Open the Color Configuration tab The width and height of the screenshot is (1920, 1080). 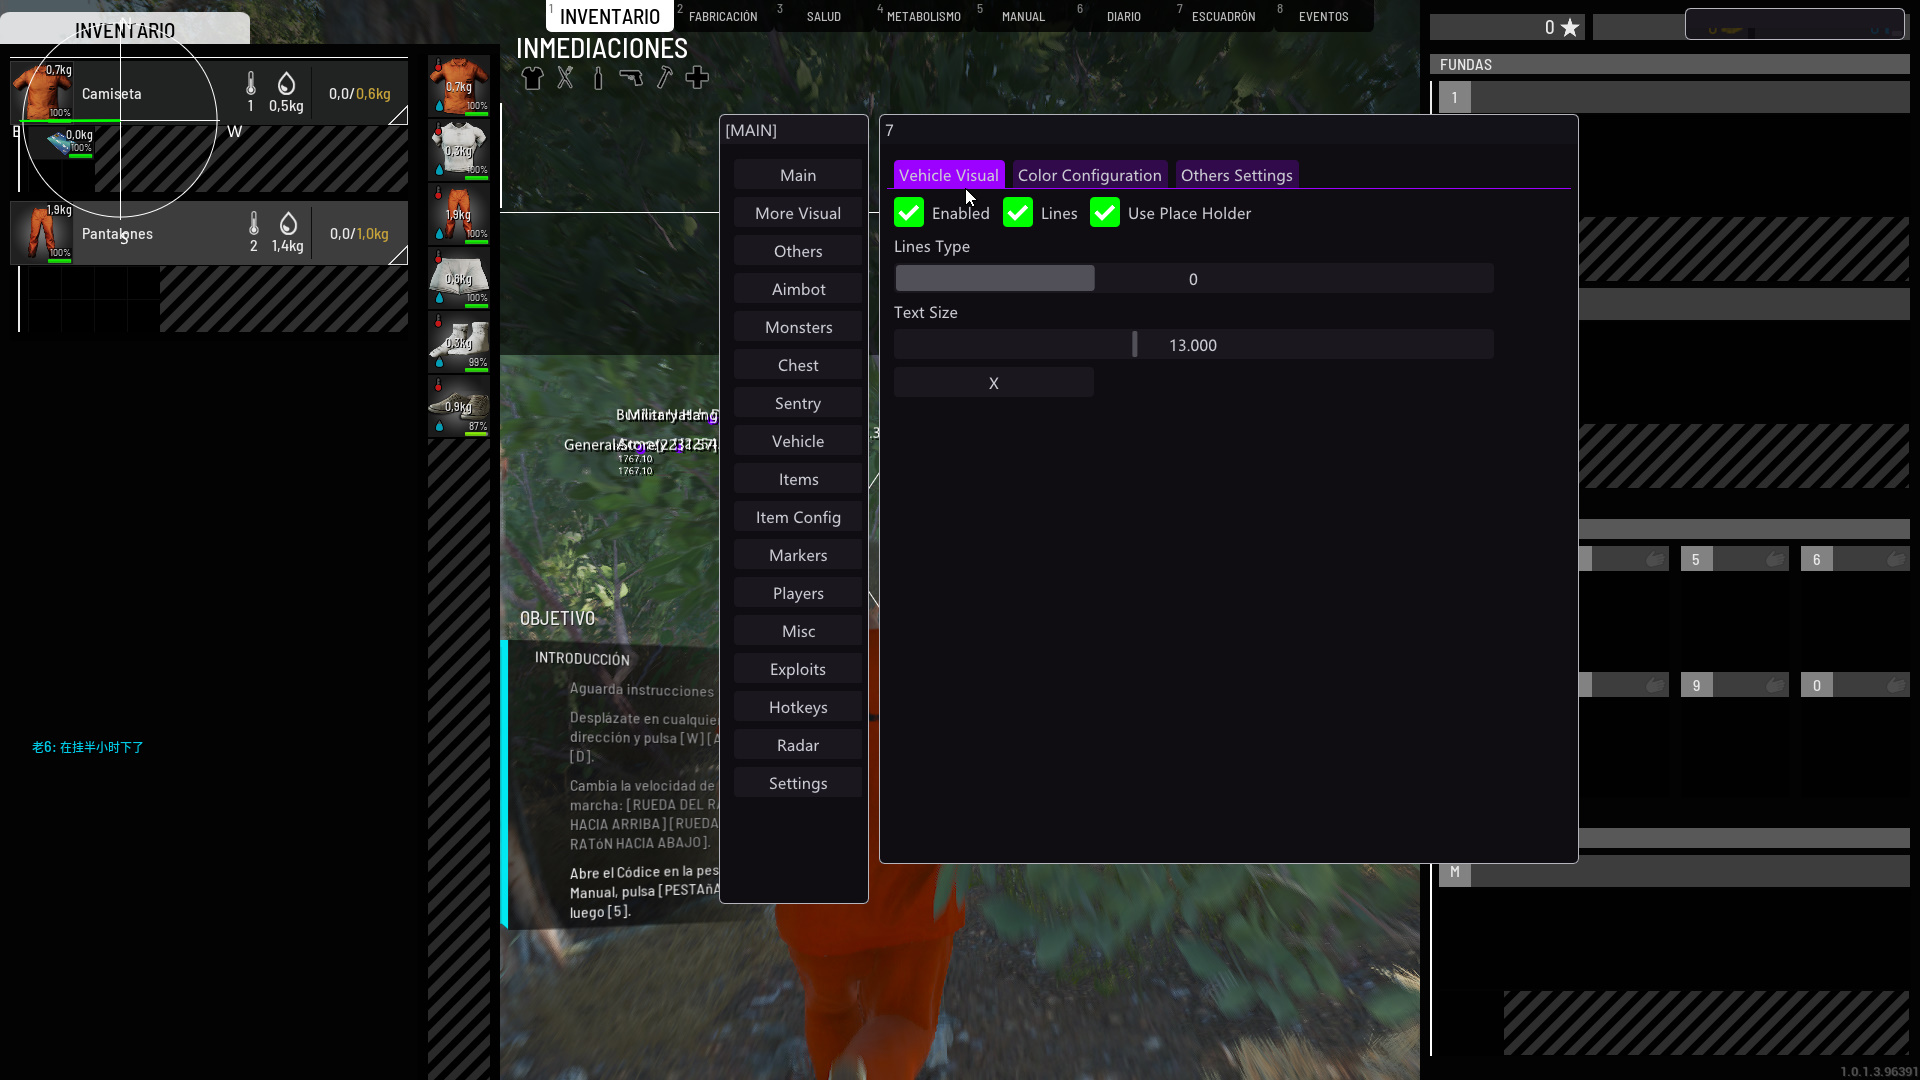click(x=1089, y=175)
